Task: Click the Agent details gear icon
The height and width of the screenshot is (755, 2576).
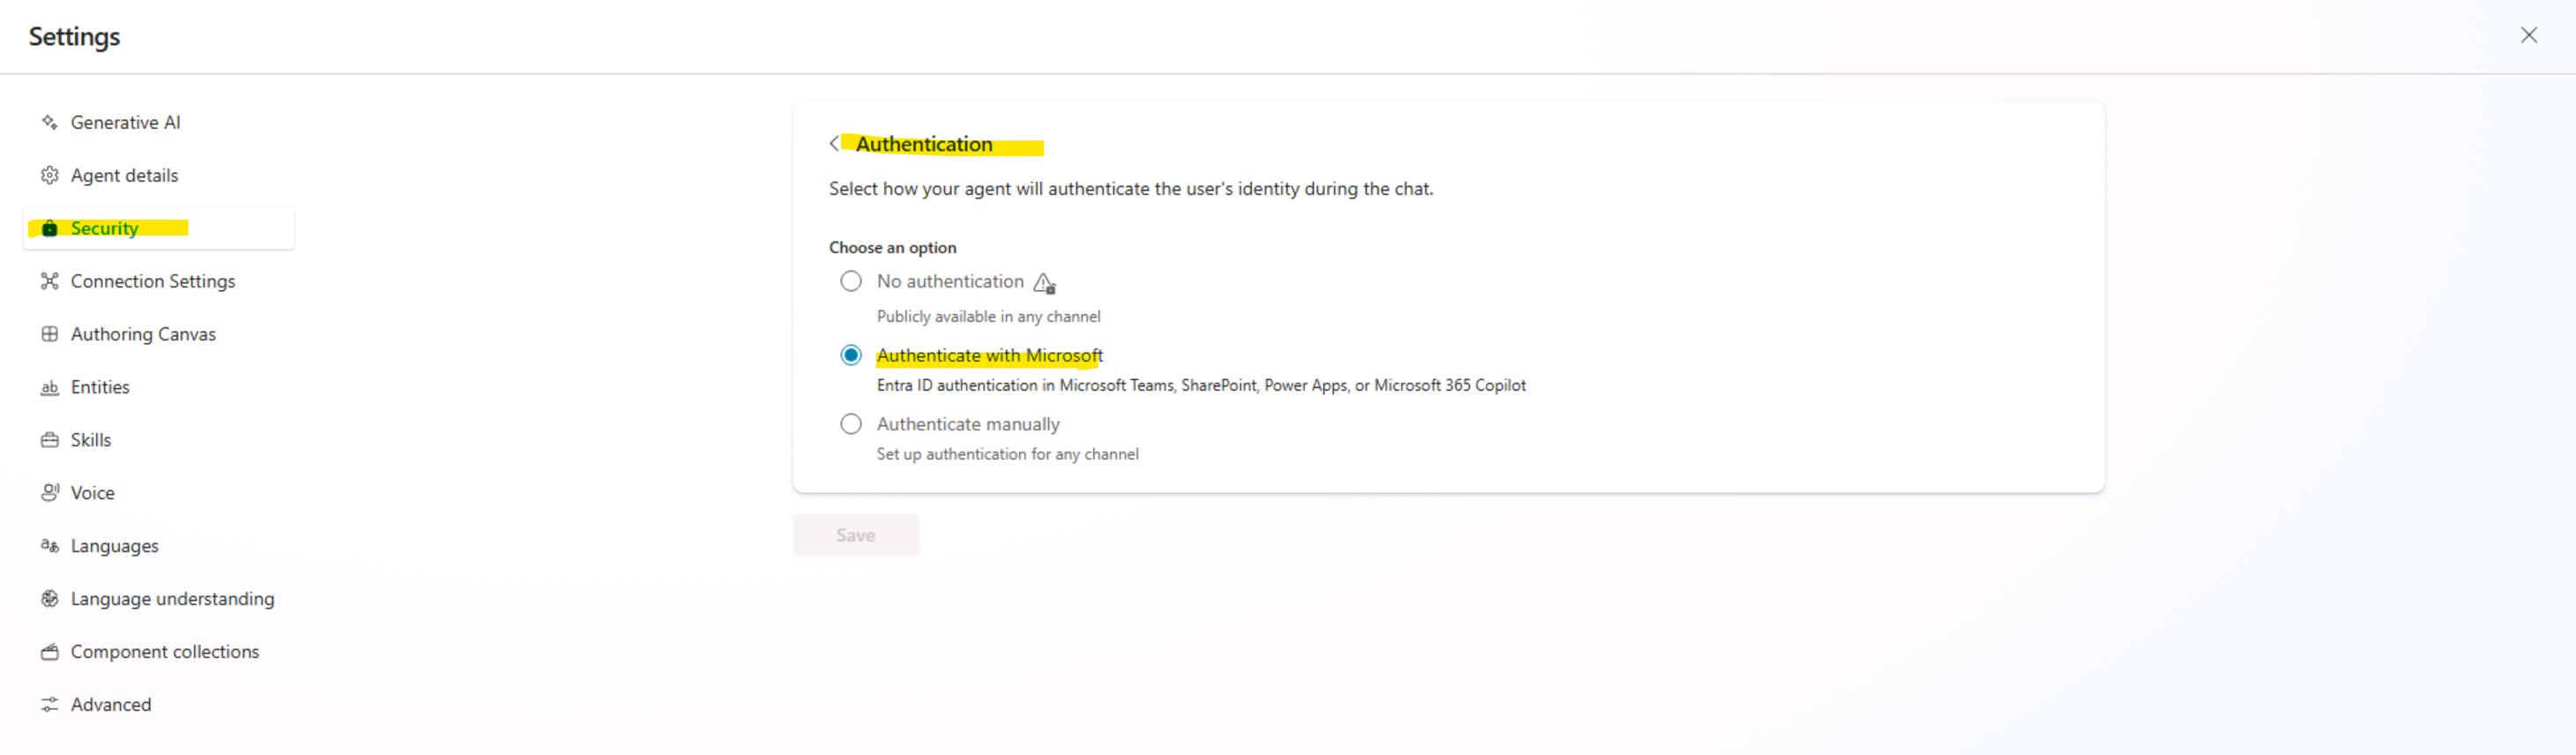Action: tap(49, 176)
